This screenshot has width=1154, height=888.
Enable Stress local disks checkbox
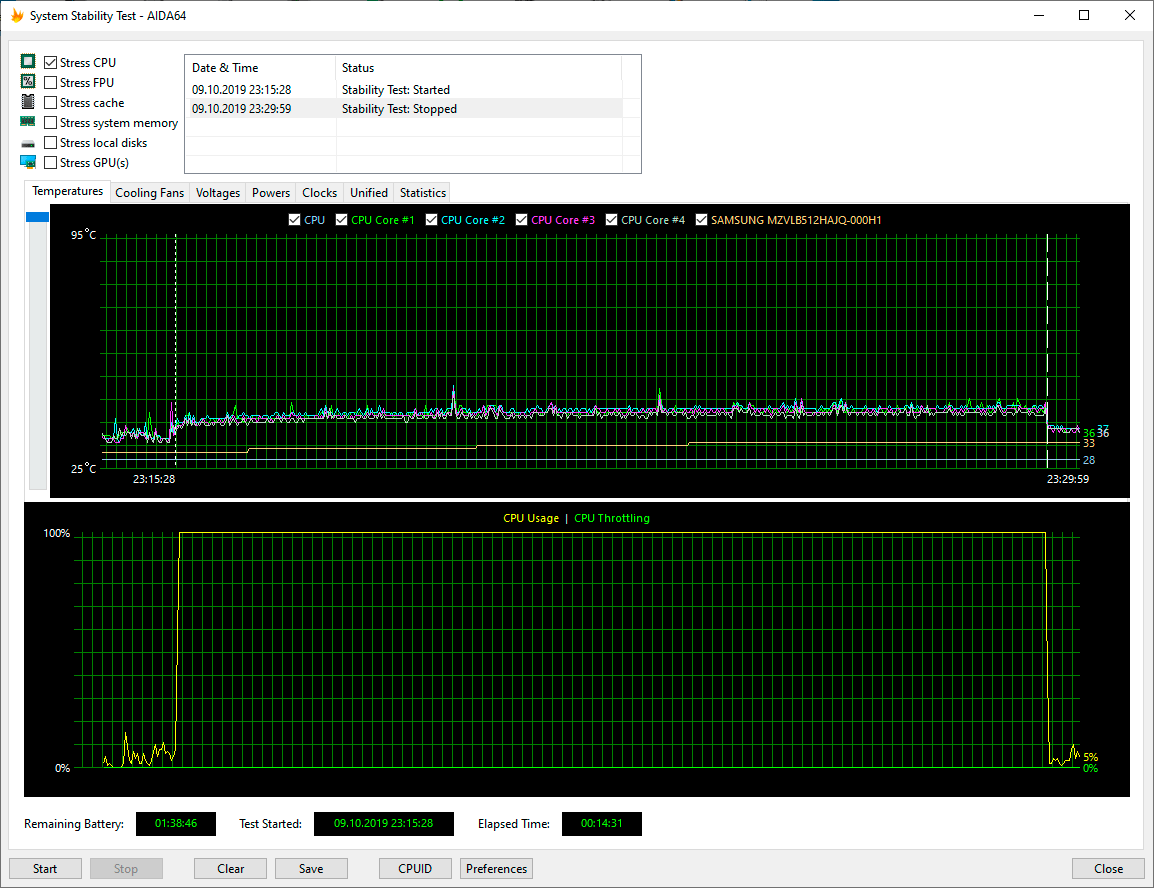(x=50, y=143)
